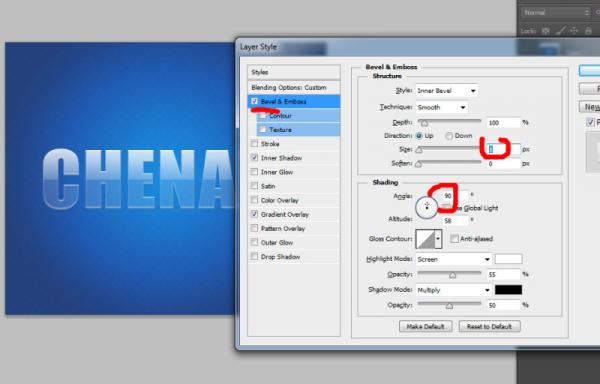
Task: Click the Angle dial in Shading
Action: [x=427, y=208]
